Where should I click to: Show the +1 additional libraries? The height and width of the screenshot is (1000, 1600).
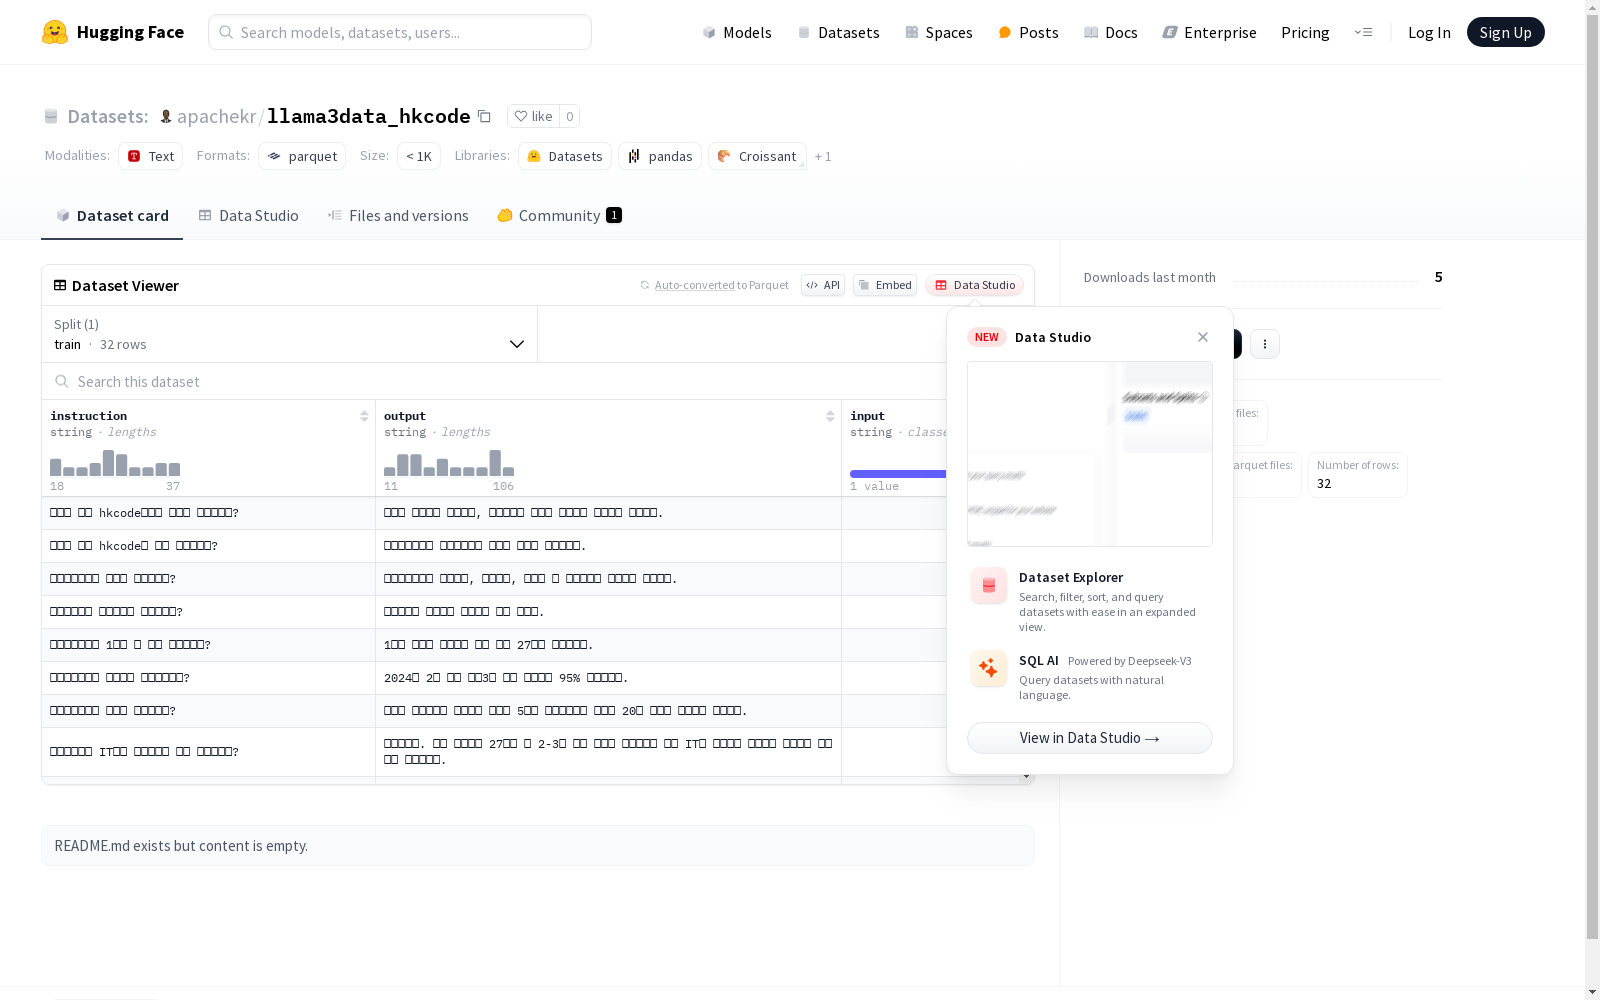(823, 156)
